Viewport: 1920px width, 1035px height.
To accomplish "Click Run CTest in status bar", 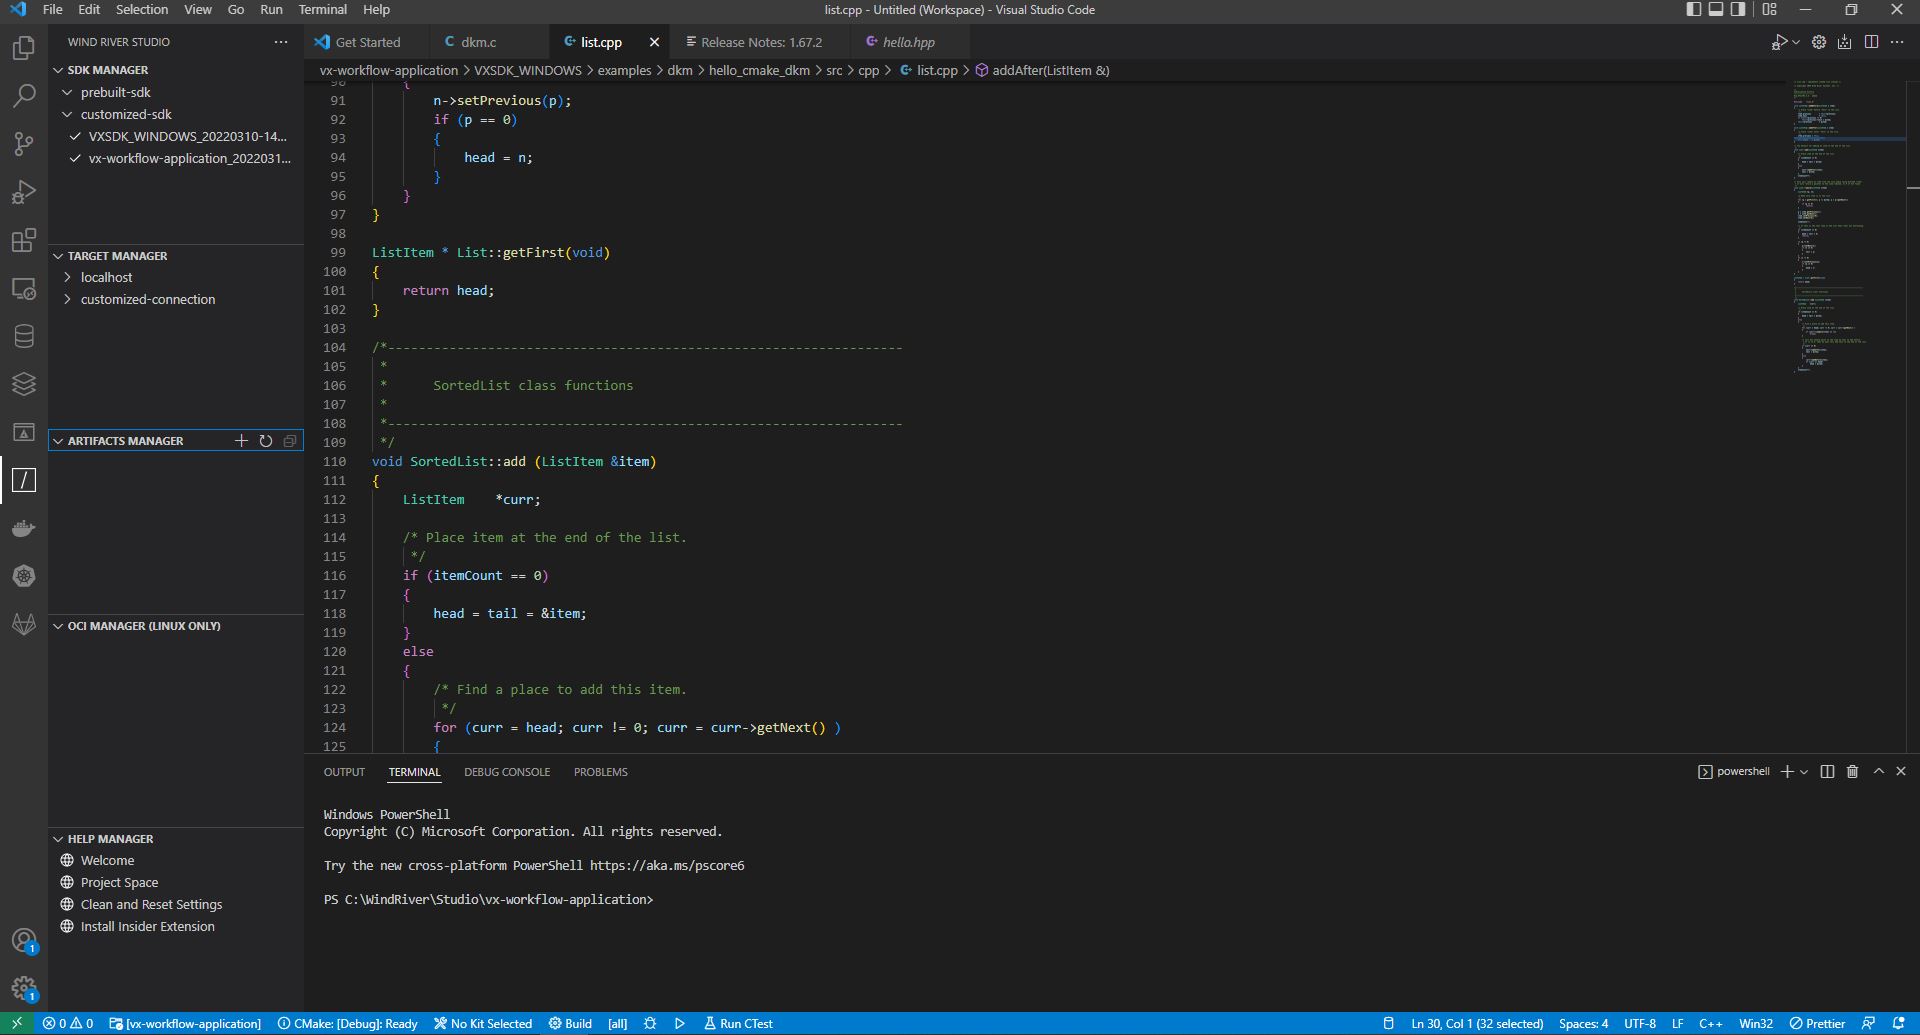I will point(738,1023).
